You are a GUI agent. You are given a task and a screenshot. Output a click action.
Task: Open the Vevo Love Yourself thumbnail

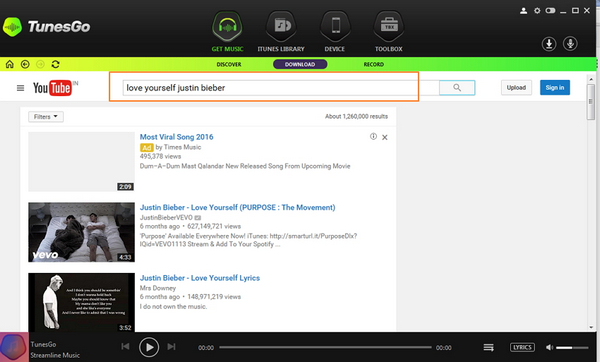tap(82, 232)
